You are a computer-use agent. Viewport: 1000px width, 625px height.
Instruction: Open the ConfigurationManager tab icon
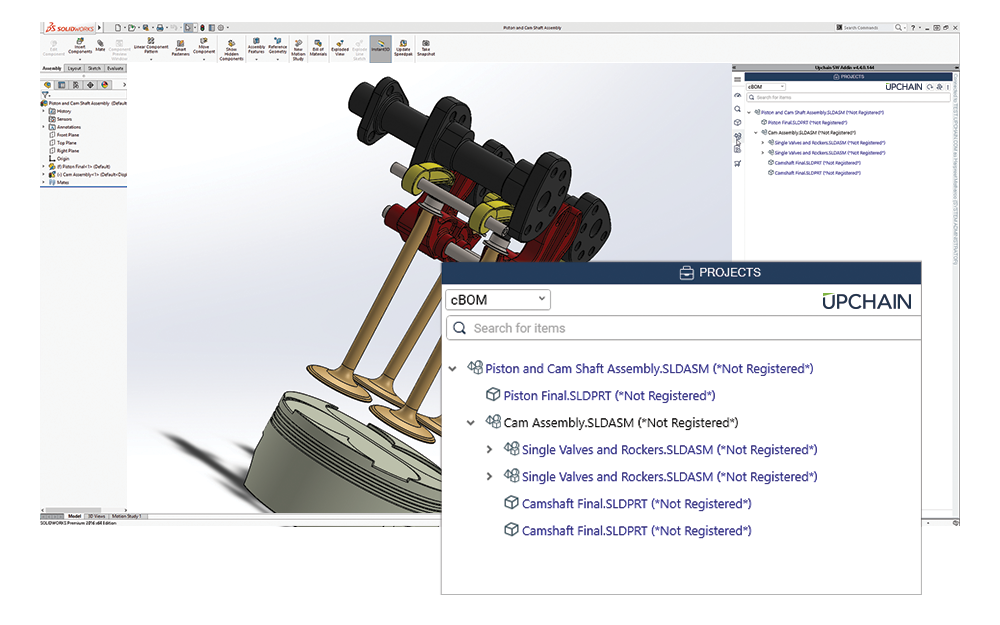click(x=76, y=84)
